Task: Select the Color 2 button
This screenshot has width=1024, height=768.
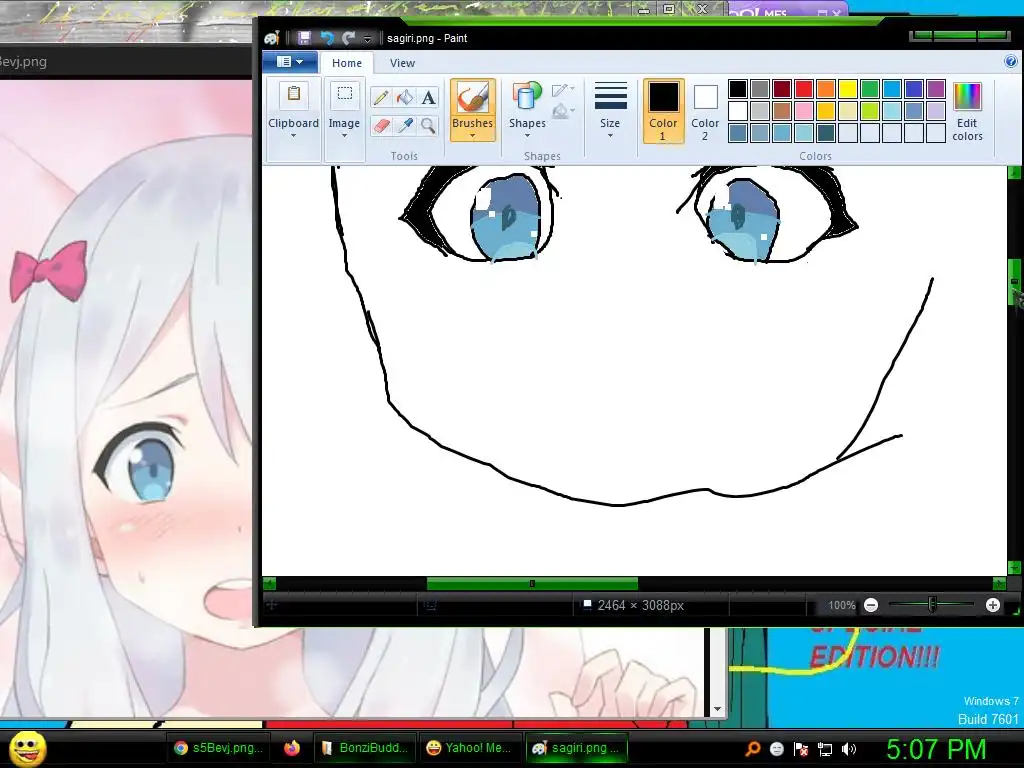Action: click(705, 111)
